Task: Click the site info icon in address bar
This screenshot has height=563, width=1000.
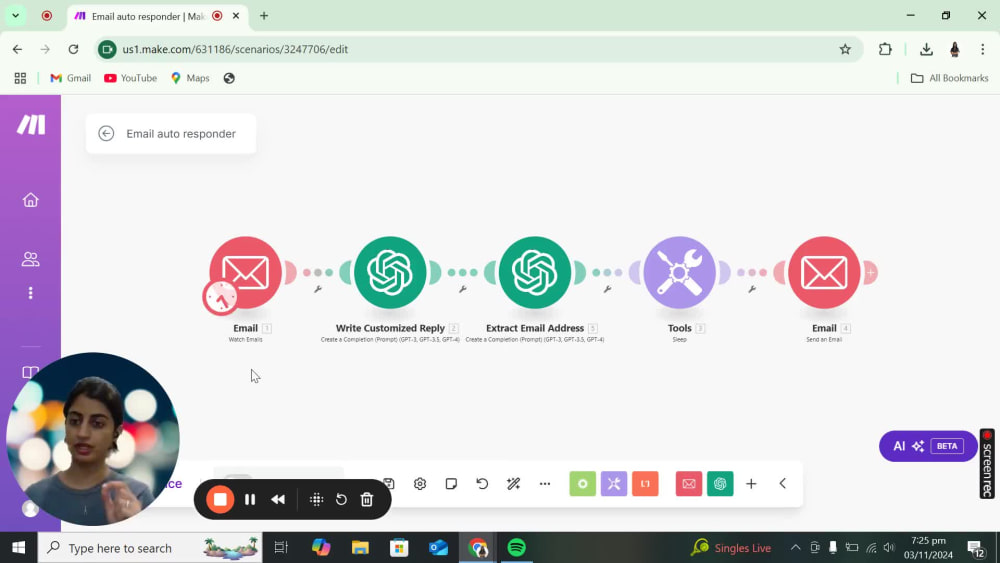Action: [x=107, y=49]
